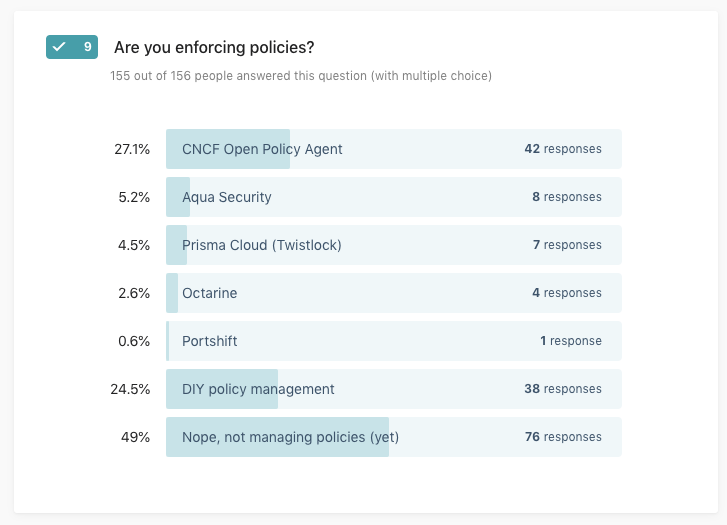Select the DIY policy management bar label
Image resolution: width=727 pixels, height=525 pixels.
258,389
